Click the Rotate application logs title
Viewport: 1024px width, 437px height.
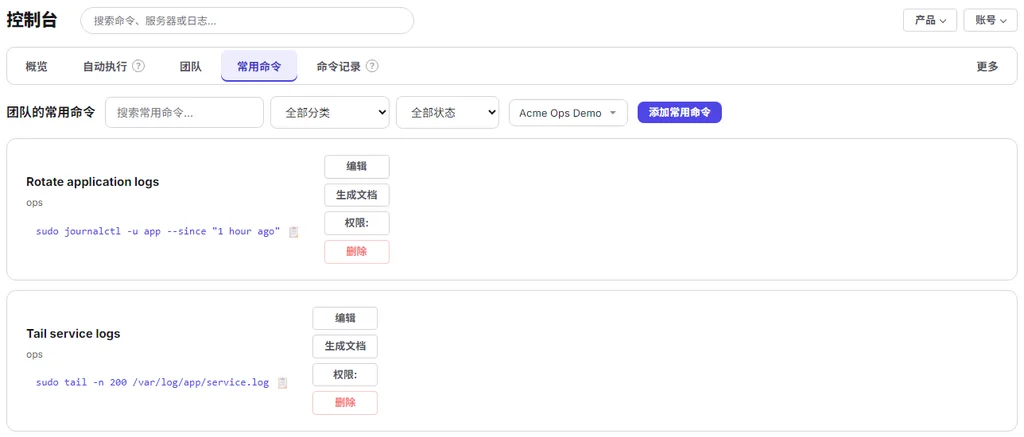[x=93, y=182]
